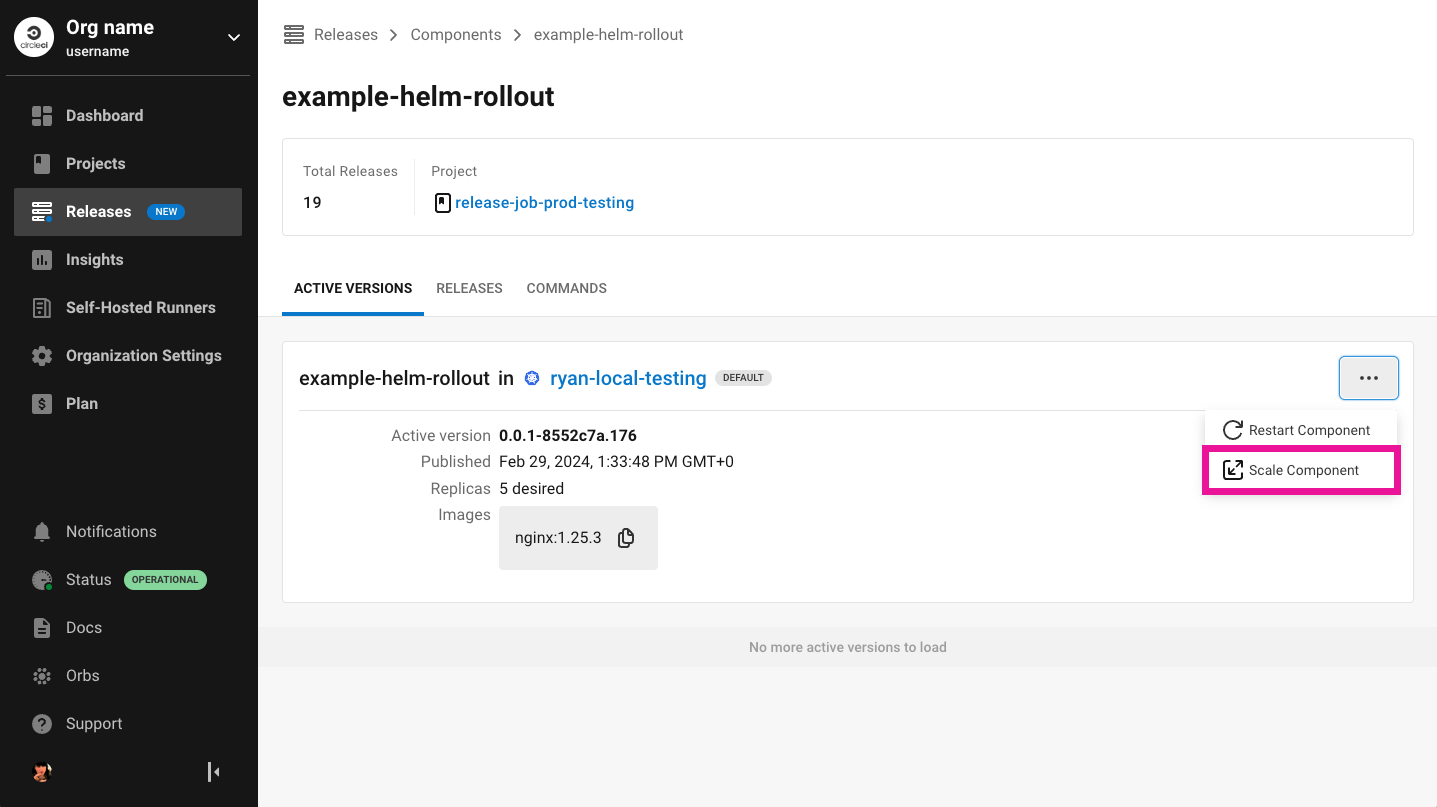Collapse the sidebar with the arrow icon
Image resolution: width=1437 pixels, height=807 pixels.
tap(214, 772)
